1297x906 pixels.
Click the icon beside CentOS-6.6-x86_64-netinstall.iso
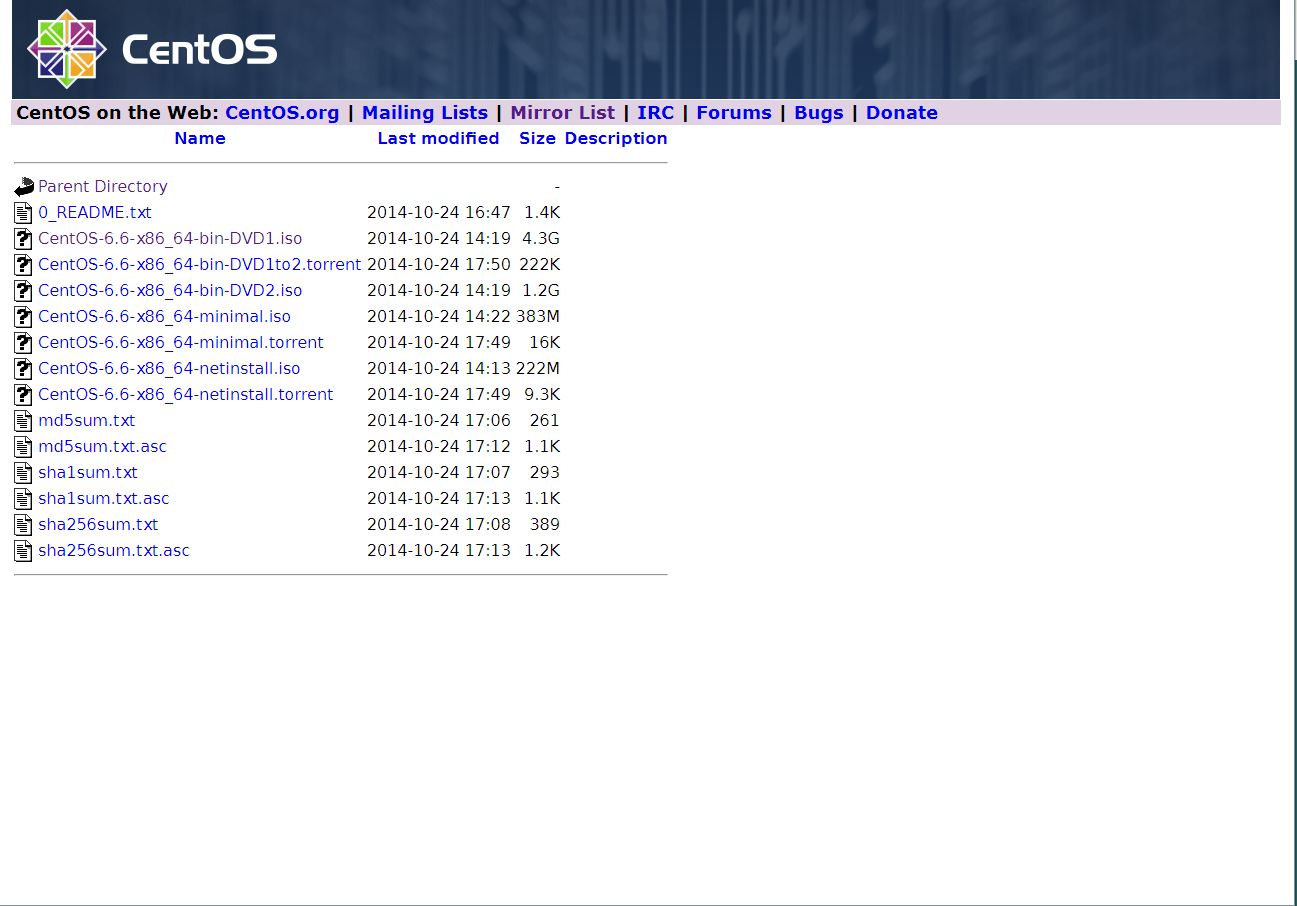click(x=23, y=368)
